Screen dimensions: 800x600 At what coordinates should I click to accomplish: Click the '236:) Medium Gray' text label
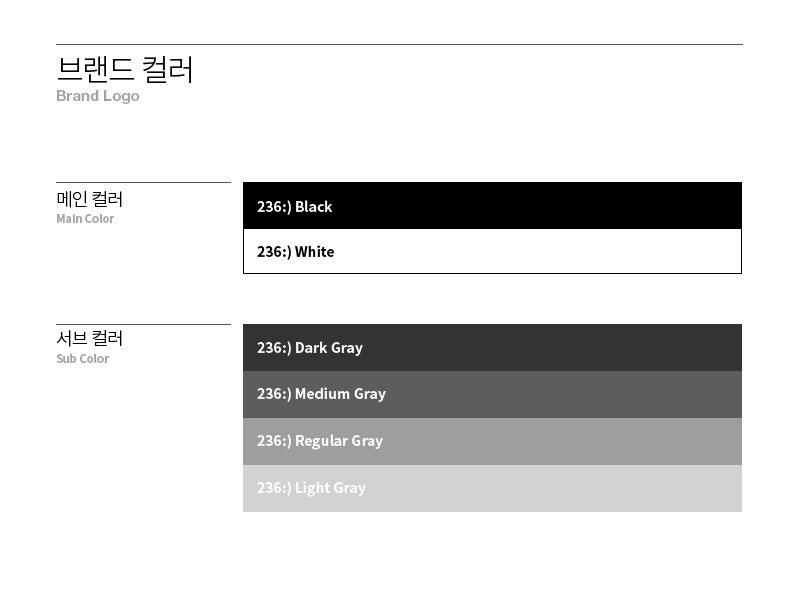coord(321,394)
